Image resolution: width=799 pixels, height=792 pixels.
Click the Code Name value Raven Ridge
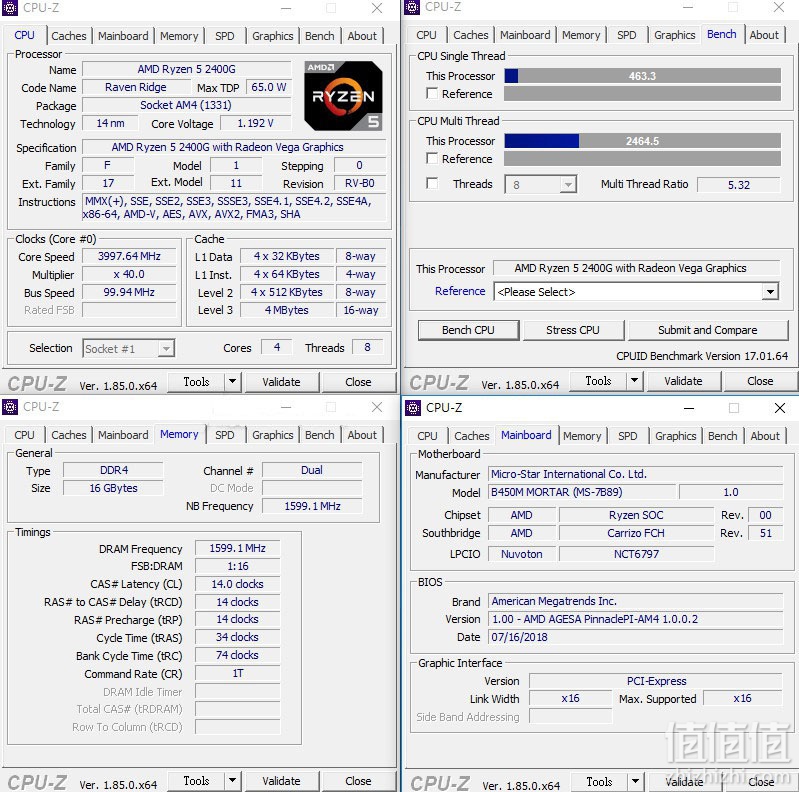136,87
